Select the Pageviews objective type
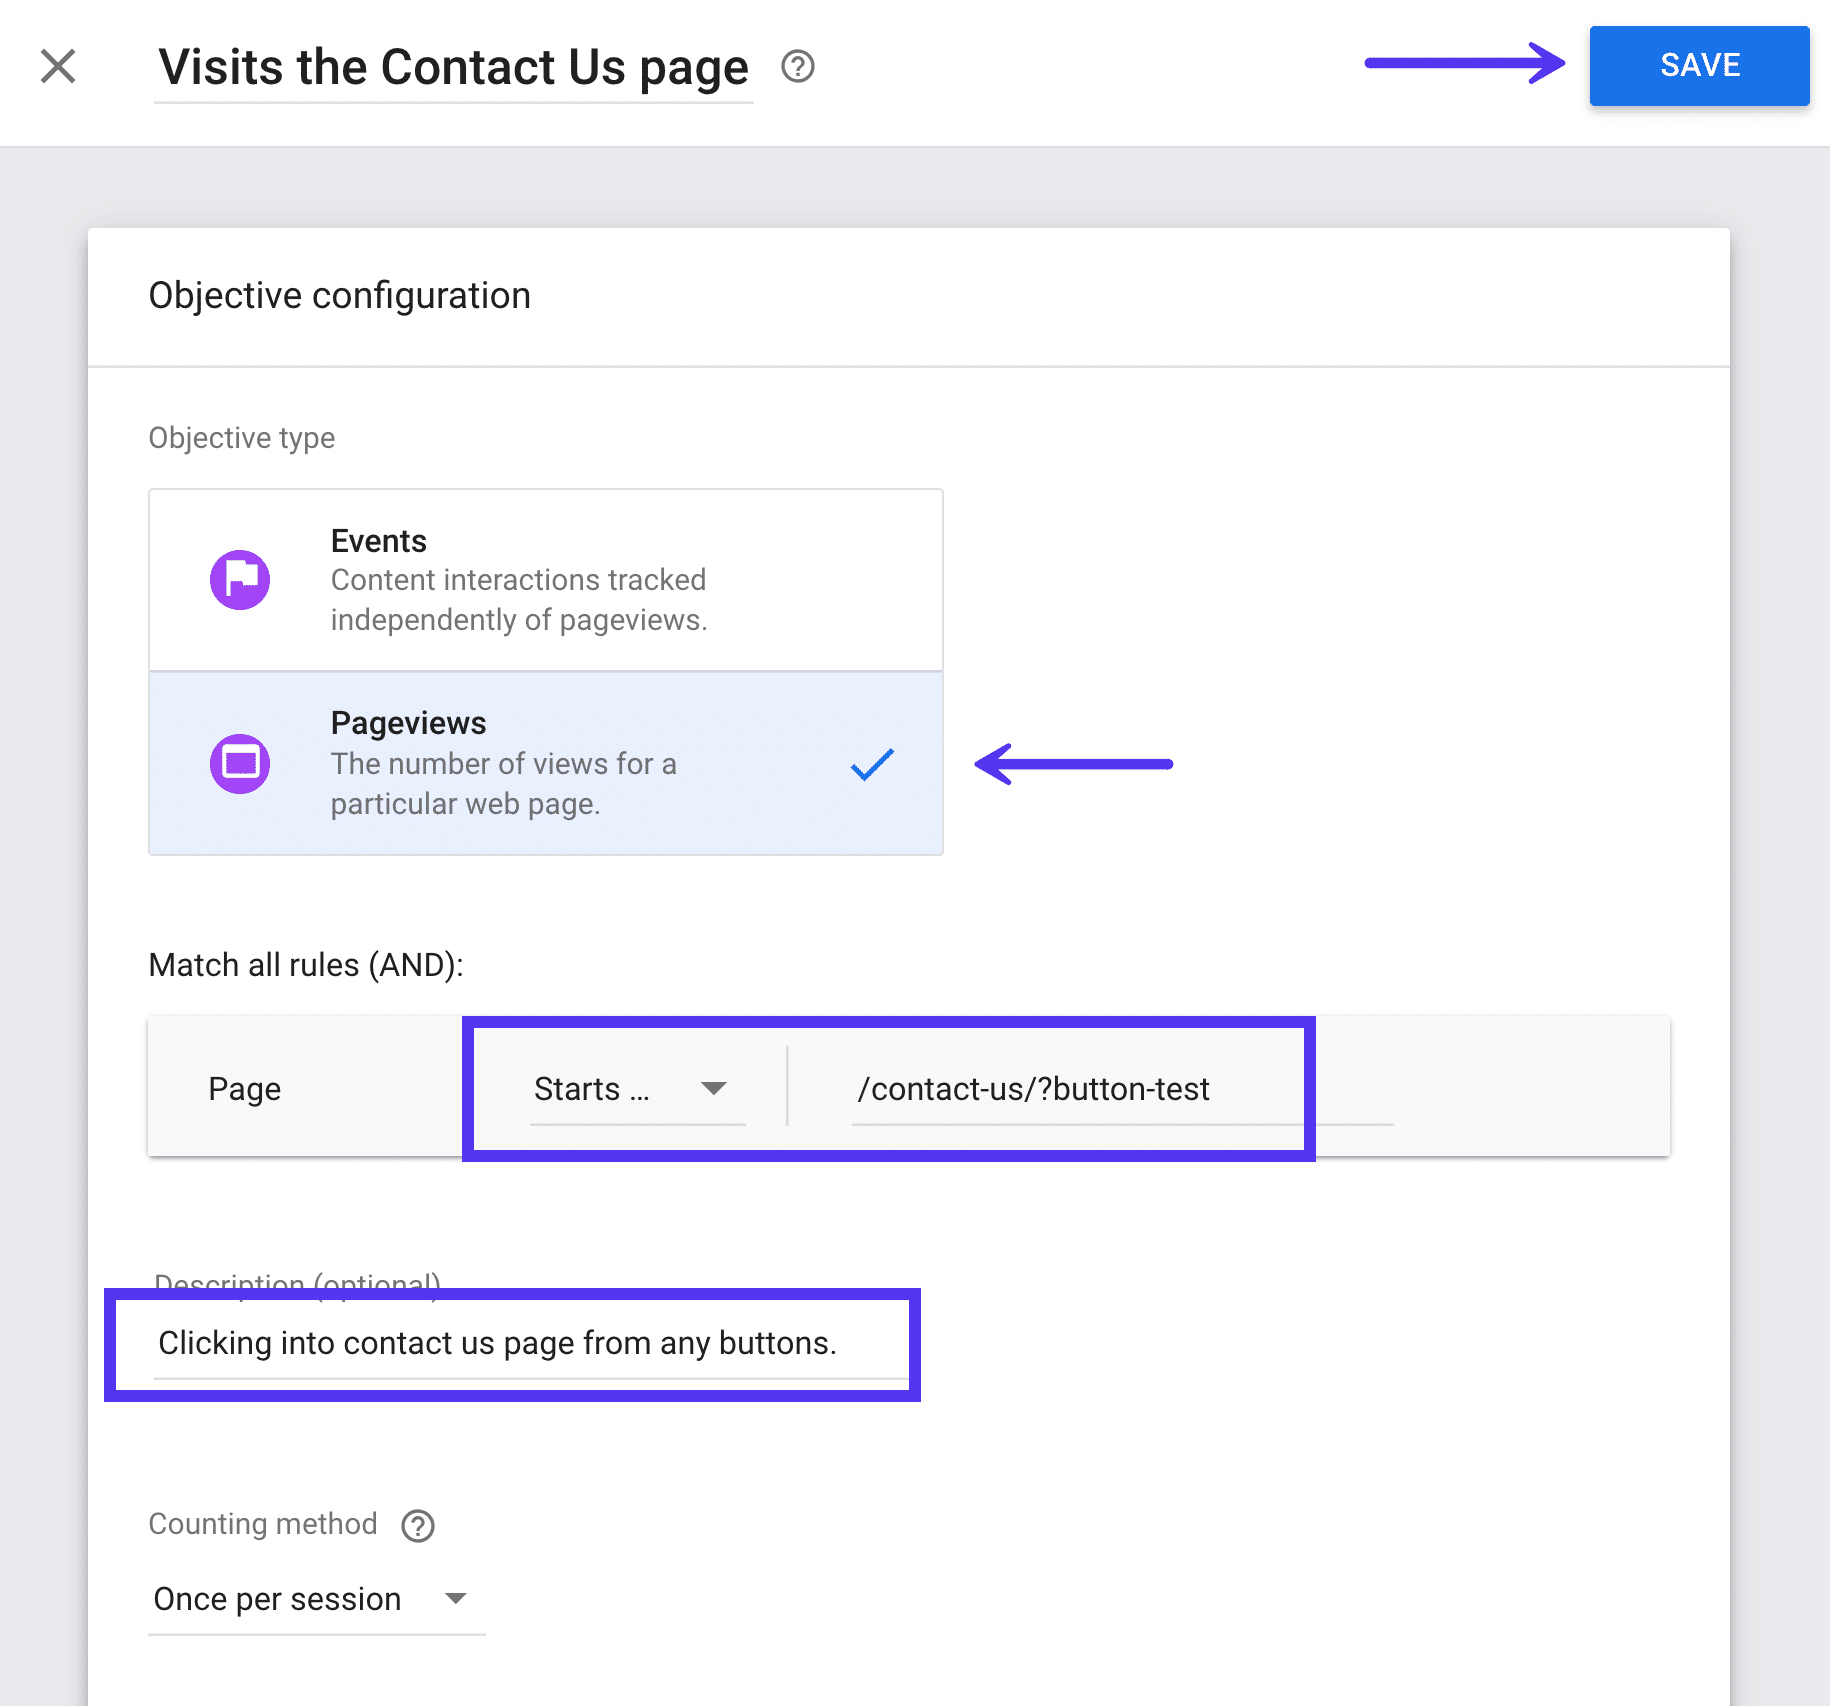Screen dimensions: 1830x1706 click(x=545, y=762)
